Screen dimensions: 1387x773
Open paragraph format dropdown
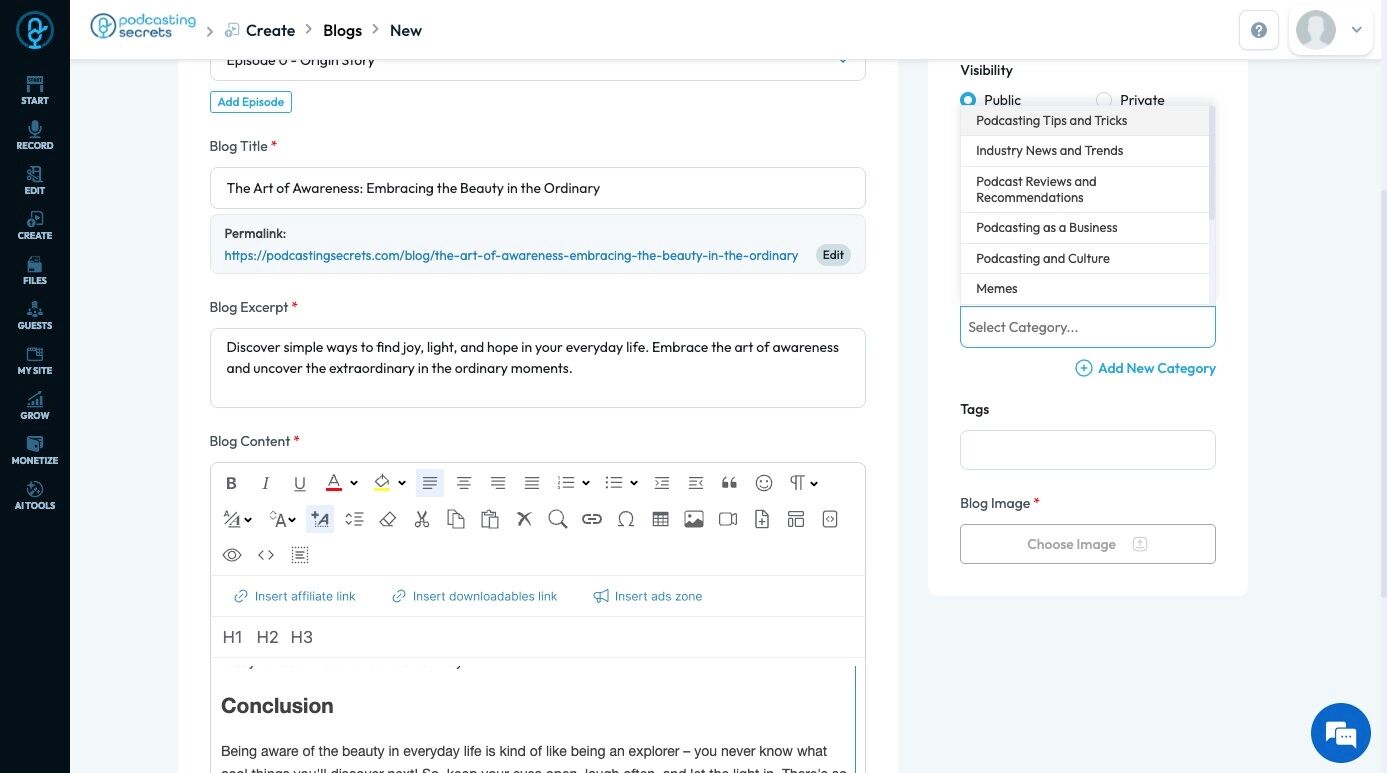click(804, 483)
